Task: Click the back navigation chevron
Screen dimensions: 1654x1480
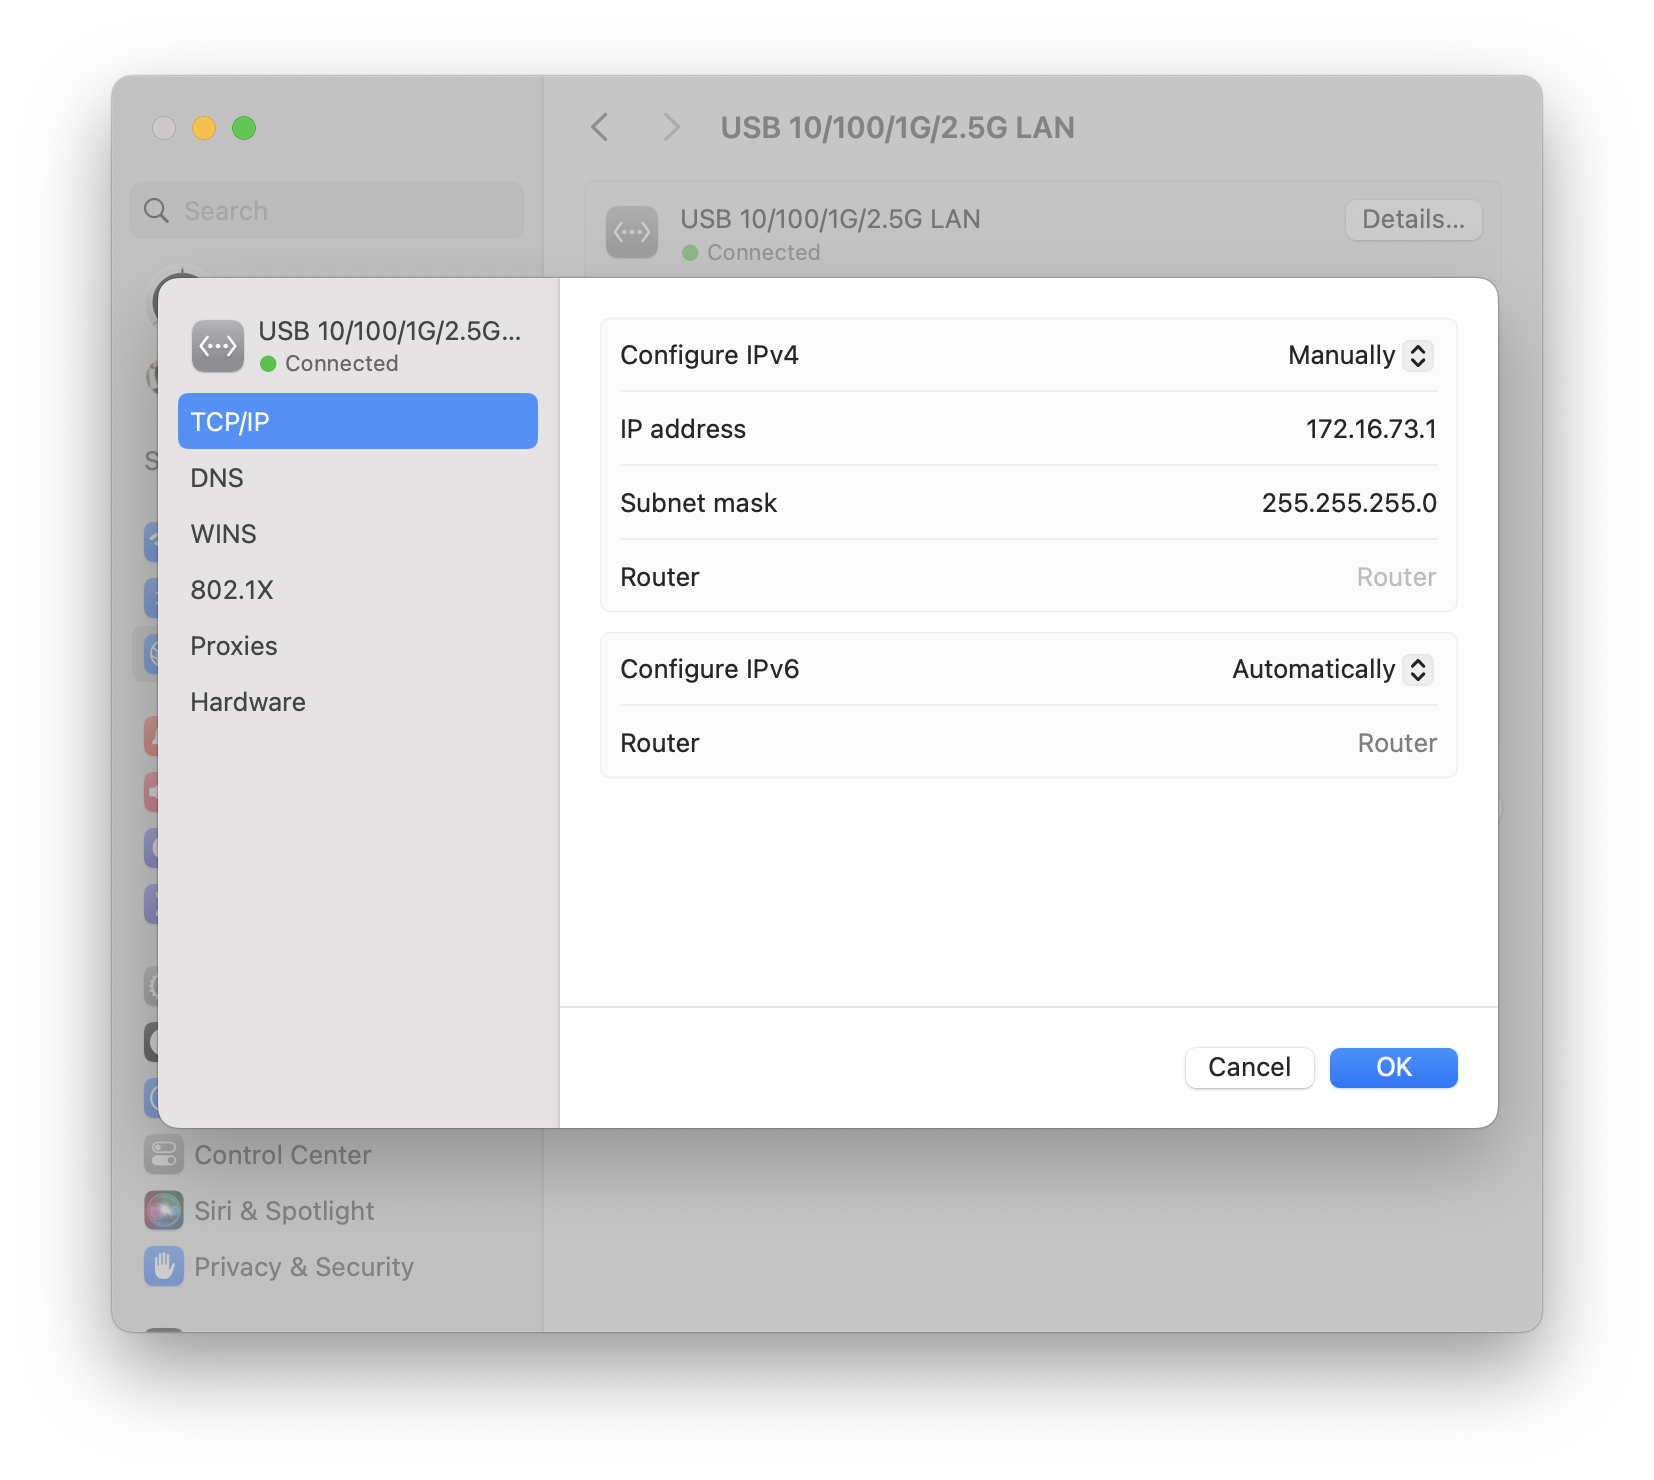Action: click(599, 128)
